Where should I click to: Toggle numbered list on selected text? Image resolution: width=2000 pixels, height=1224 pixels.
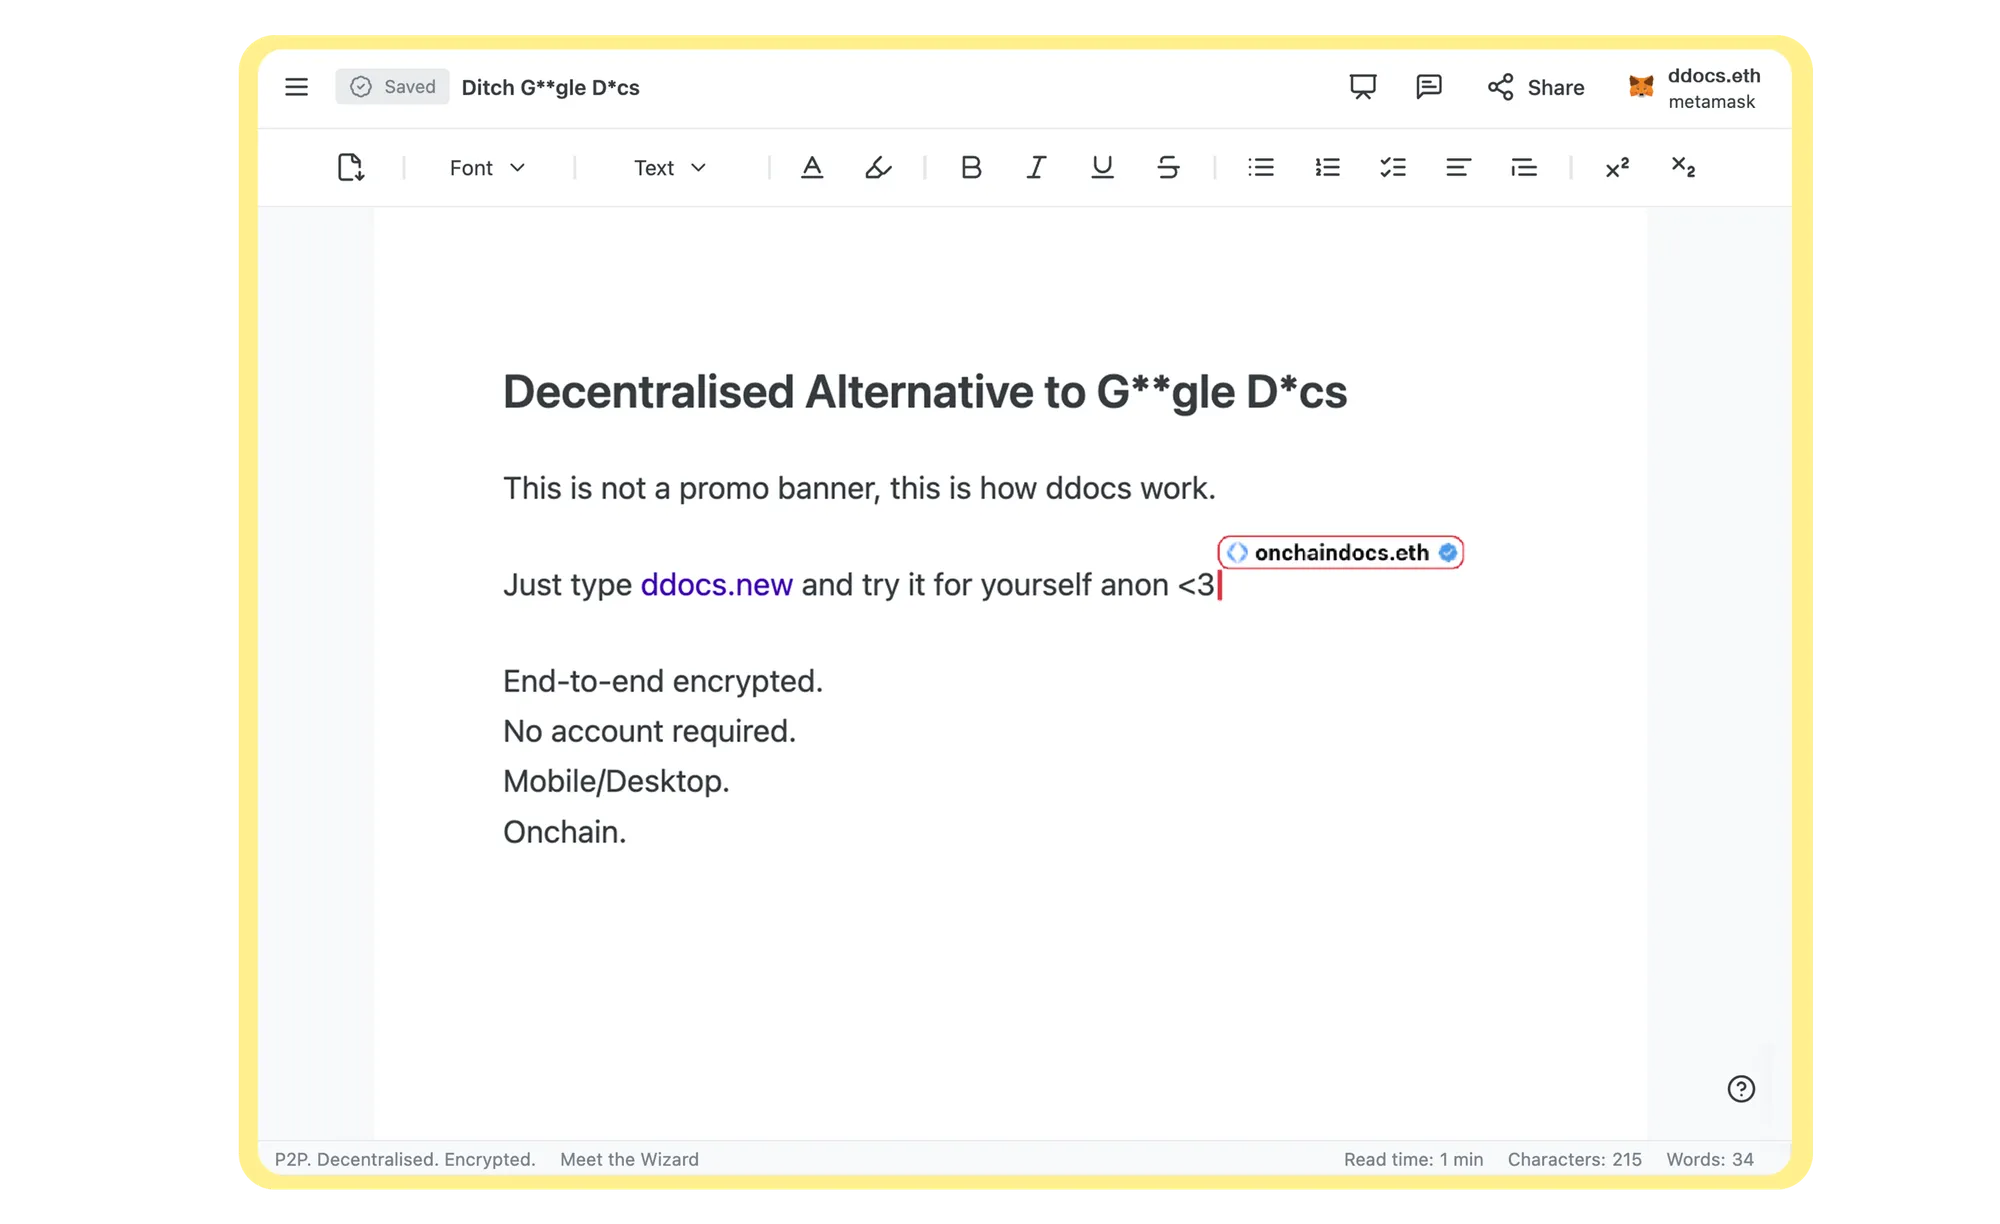click(x=1326, y=167)
